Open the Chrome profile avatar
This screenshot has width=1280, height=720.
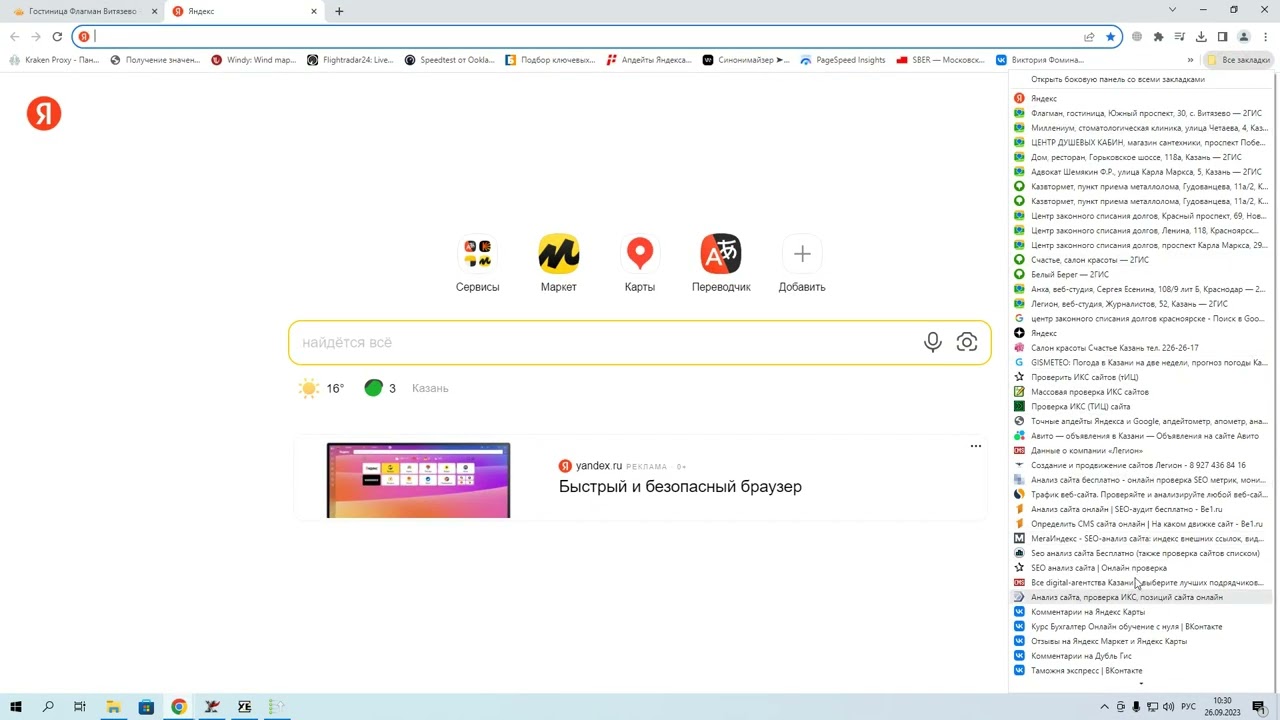point(1244,37)
